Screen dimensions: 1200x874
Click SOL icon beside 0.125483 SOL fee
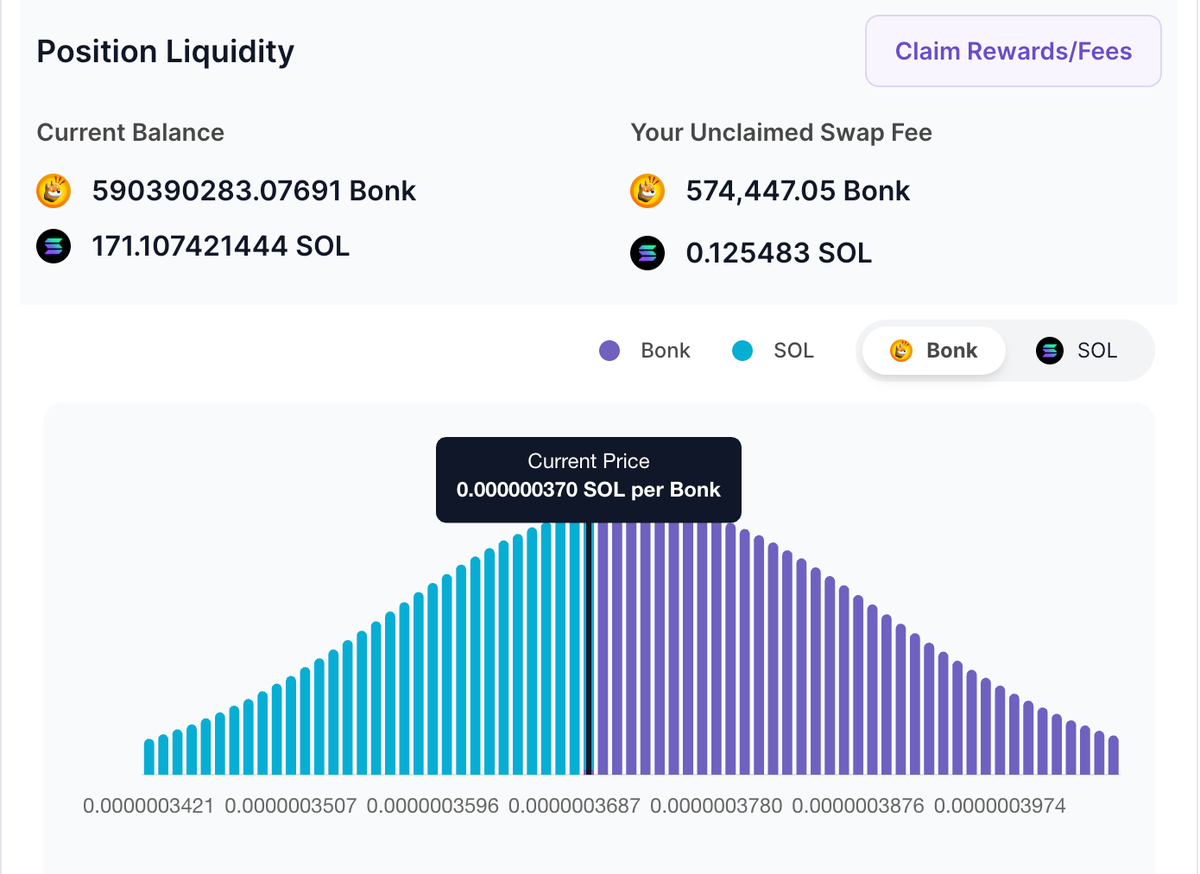point(648,254)
